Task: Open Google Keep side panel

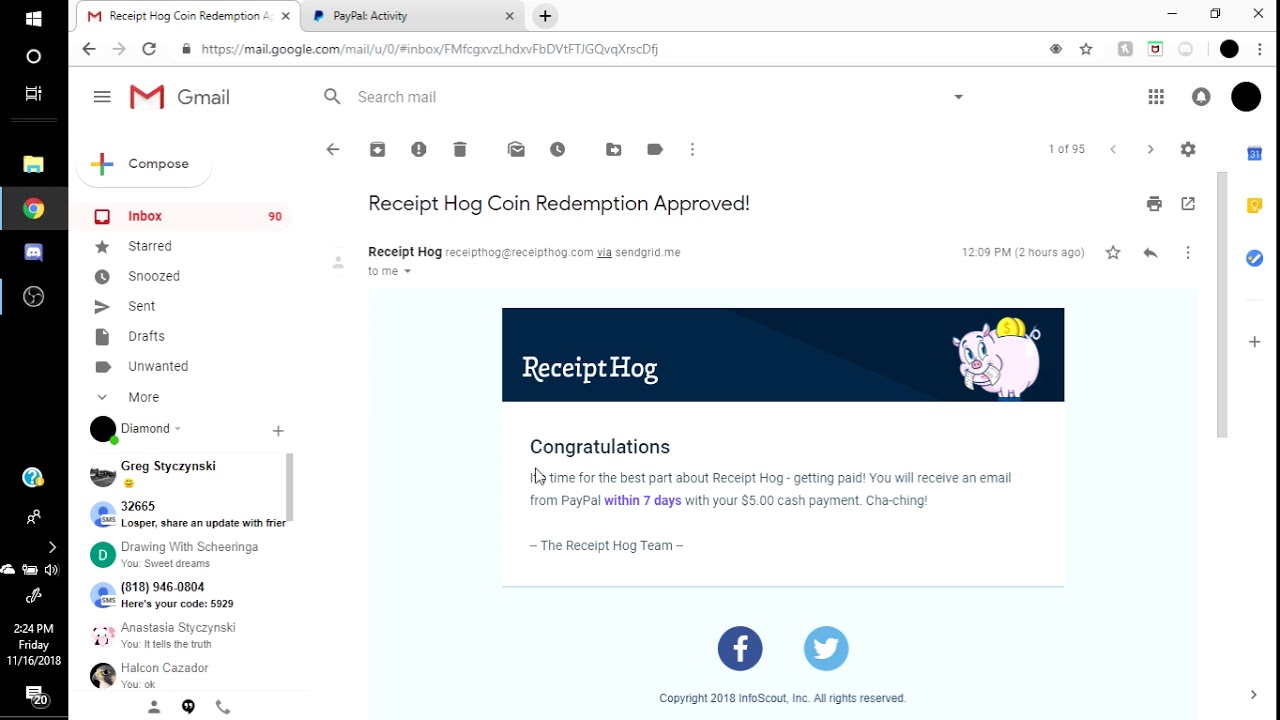Action: 1254,205
